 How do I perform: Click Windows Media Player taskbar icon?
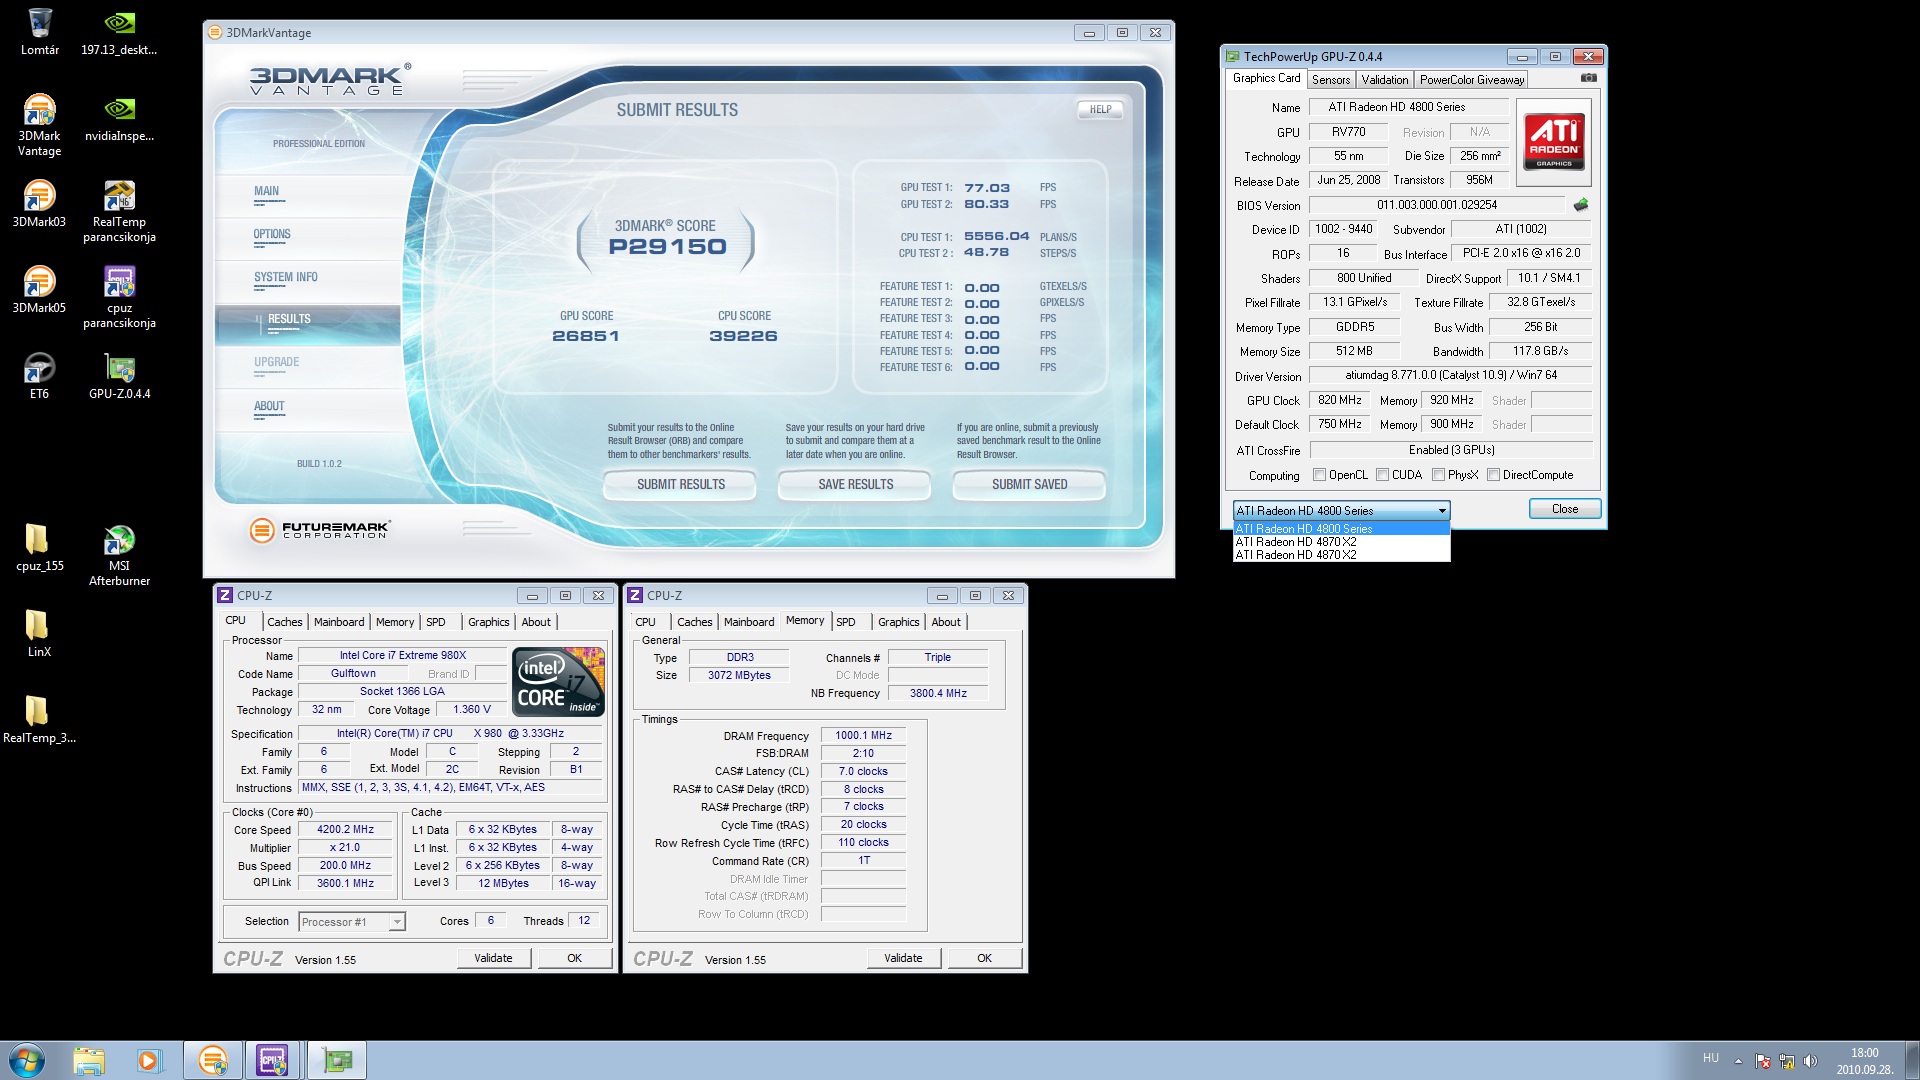[149, 1060]
